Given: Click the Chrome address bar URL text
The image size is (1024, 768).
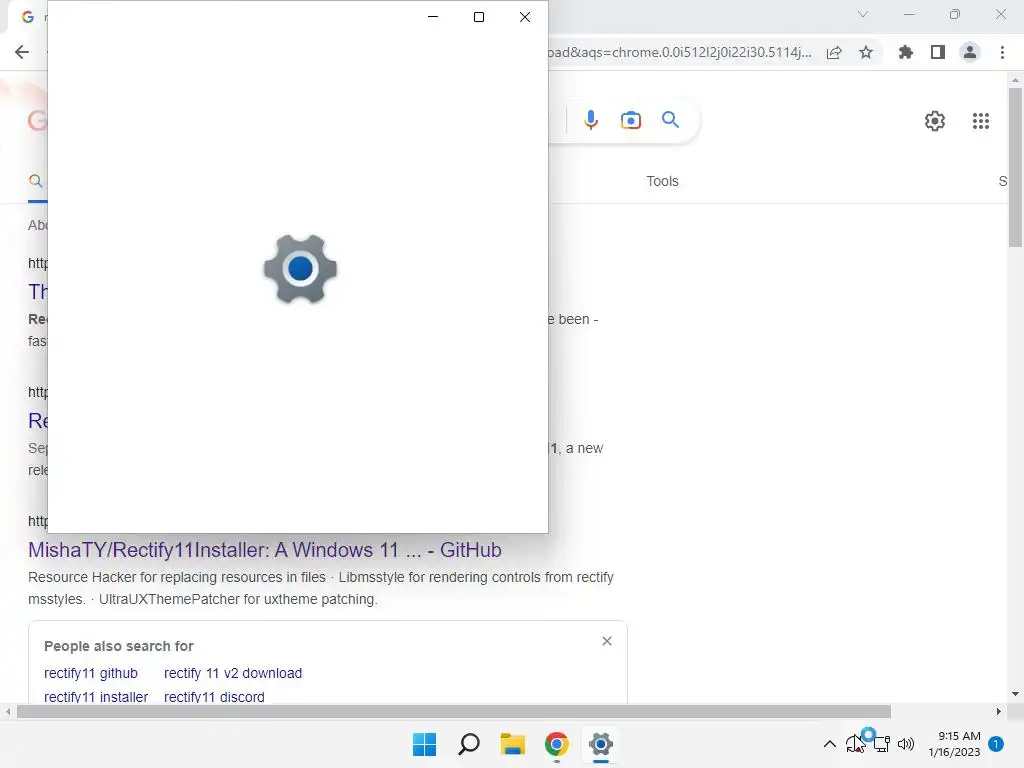Looking at the screenshot, I should [679, 52].
